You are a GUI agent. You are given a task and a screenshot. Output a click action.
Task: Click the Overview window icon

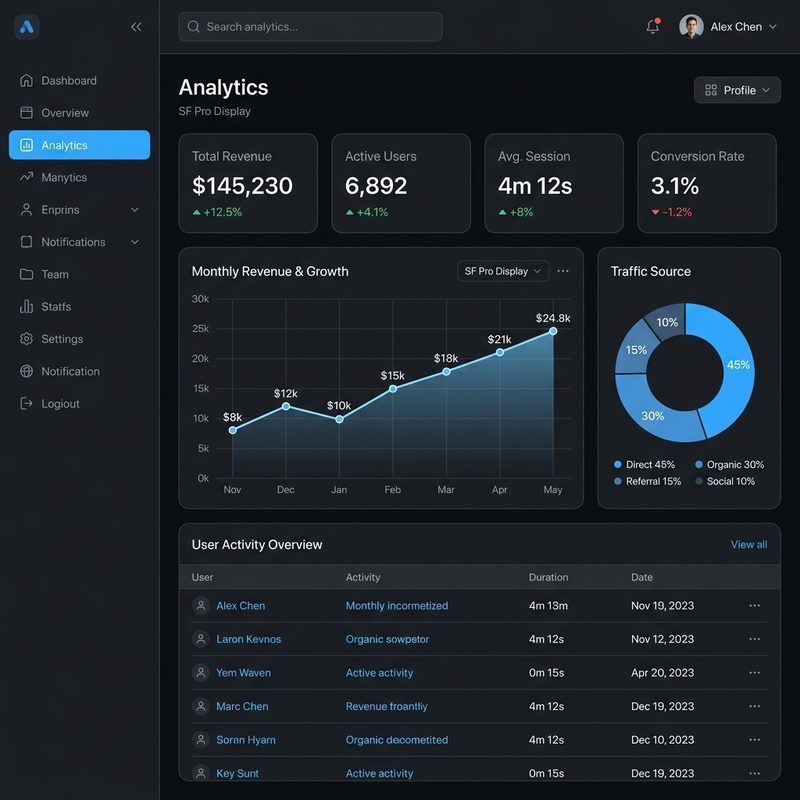tap(26, 113)
